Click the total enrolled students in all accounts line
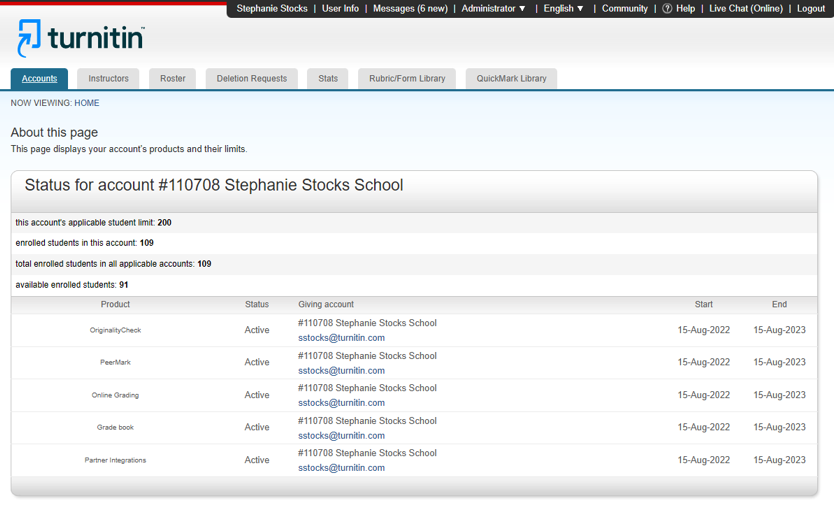Viewport: 834px width, 505px height. pyautogui.click(x=113, y=263)
